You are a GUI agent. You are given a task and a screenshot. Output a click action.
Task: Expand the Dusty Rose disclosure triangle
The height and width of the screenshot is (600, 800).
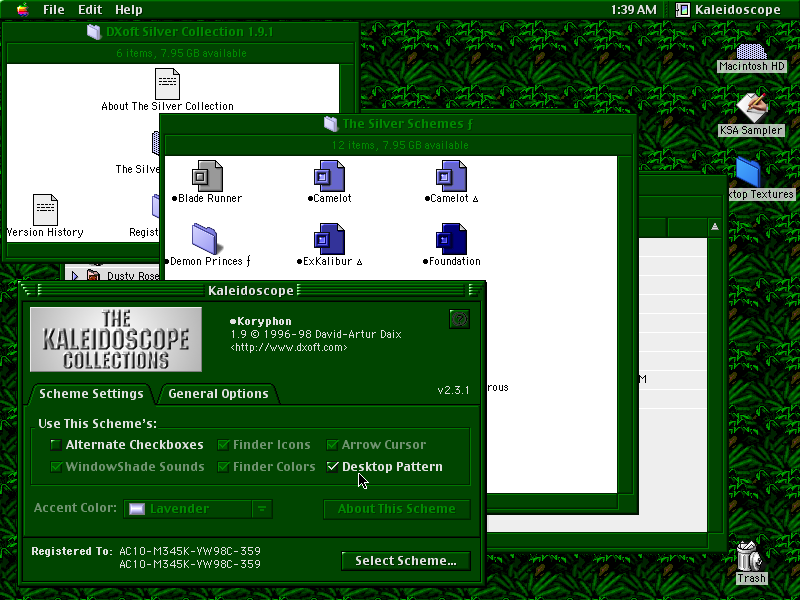75,276
